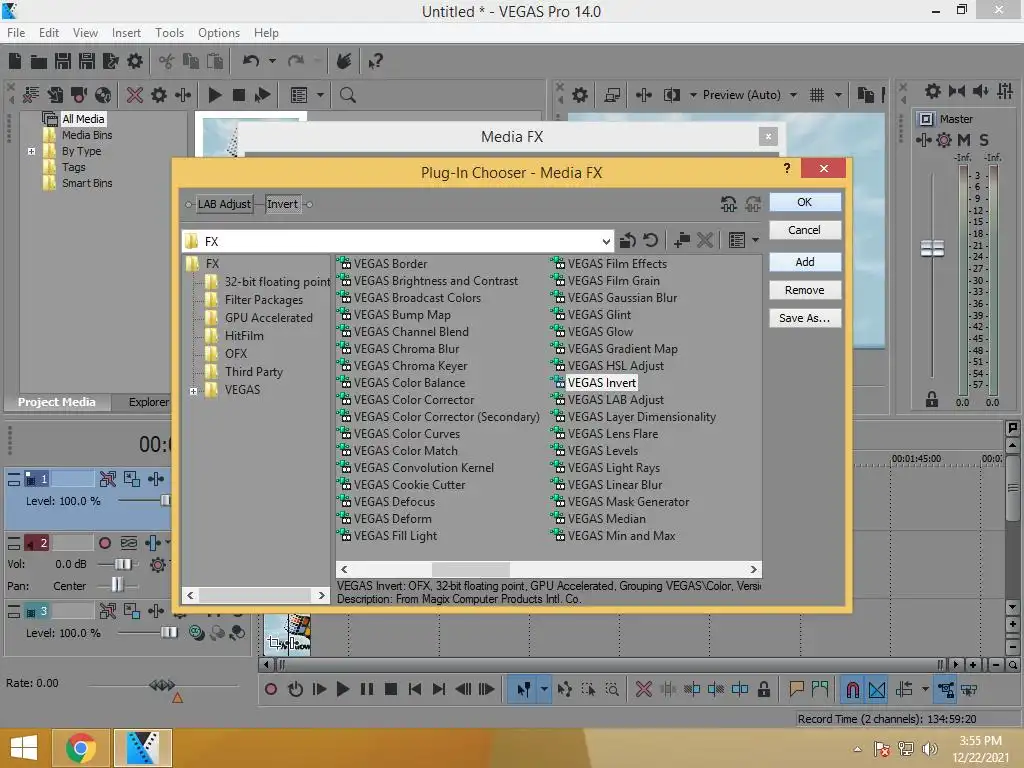
Task: Click the Save project icon
Action: click(63, 61)
